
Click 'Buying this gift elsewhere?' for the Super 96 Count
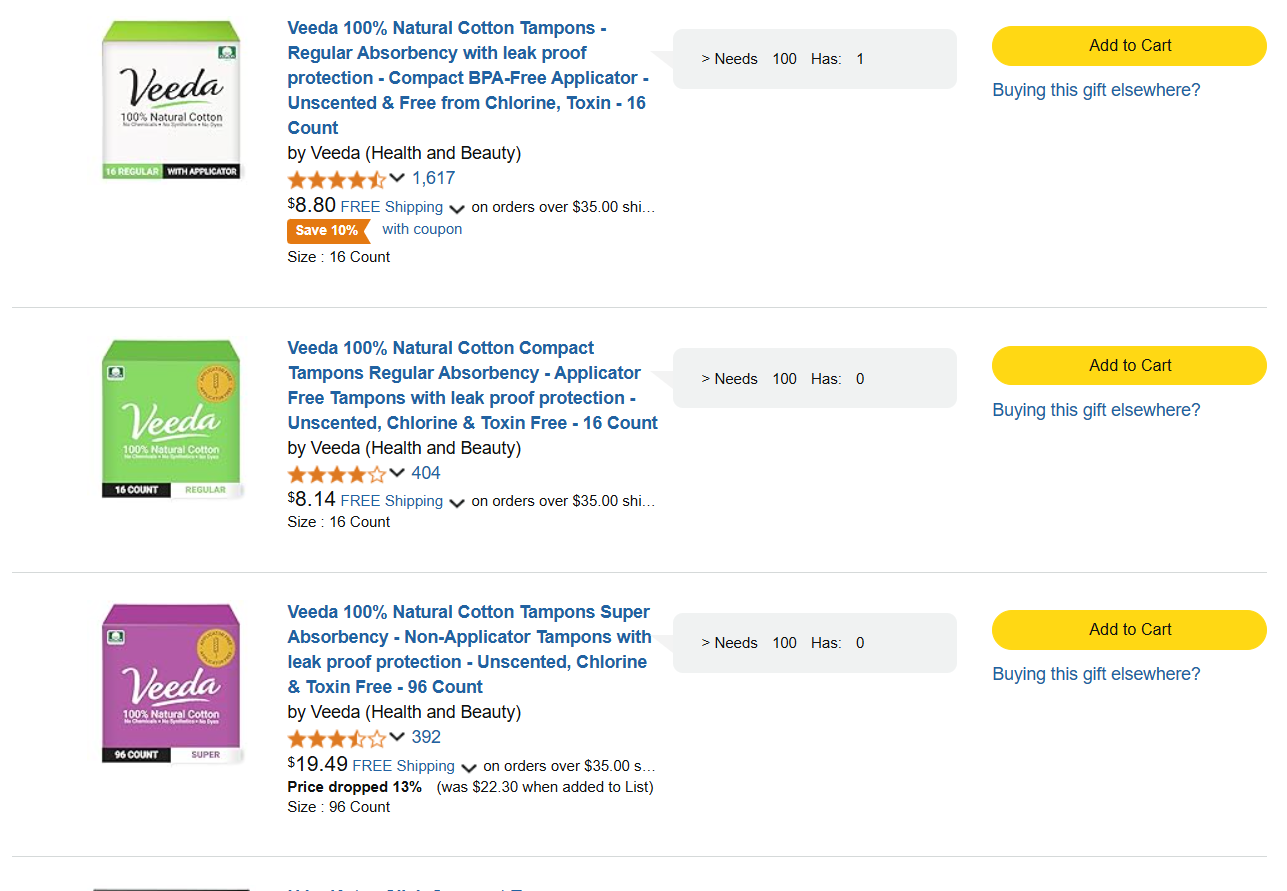point(1096,674)
